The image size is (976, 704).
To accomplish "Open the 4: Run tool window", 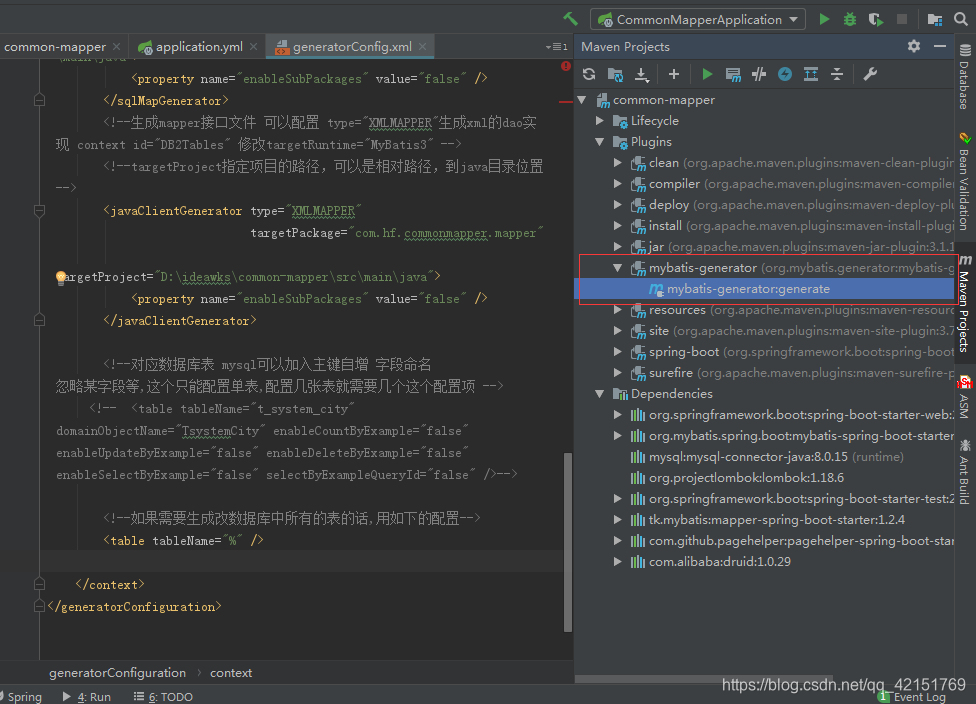I will coord(87,697).
